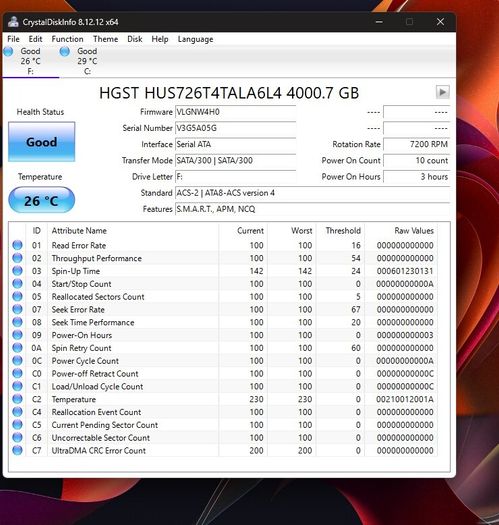Screen dimensions: 499x525
Task: Click status dot for UltraDMA CRC Error Count
Action: pyautogui.click(x=17, y=450)
